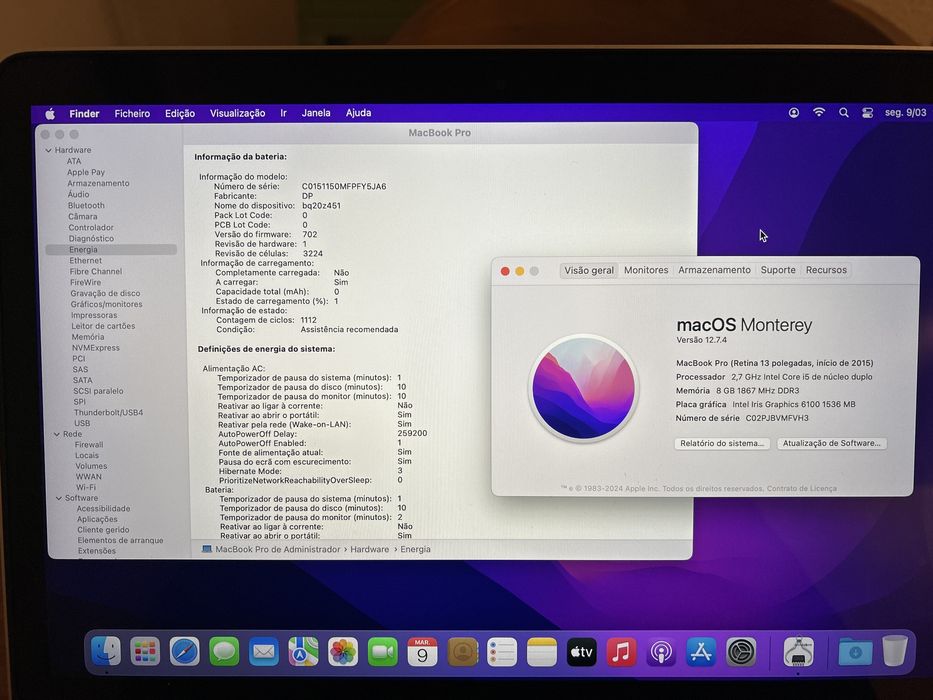Open Launchpad in the dock
This screenshot has height=700, width=933.
tap(145, 651)
